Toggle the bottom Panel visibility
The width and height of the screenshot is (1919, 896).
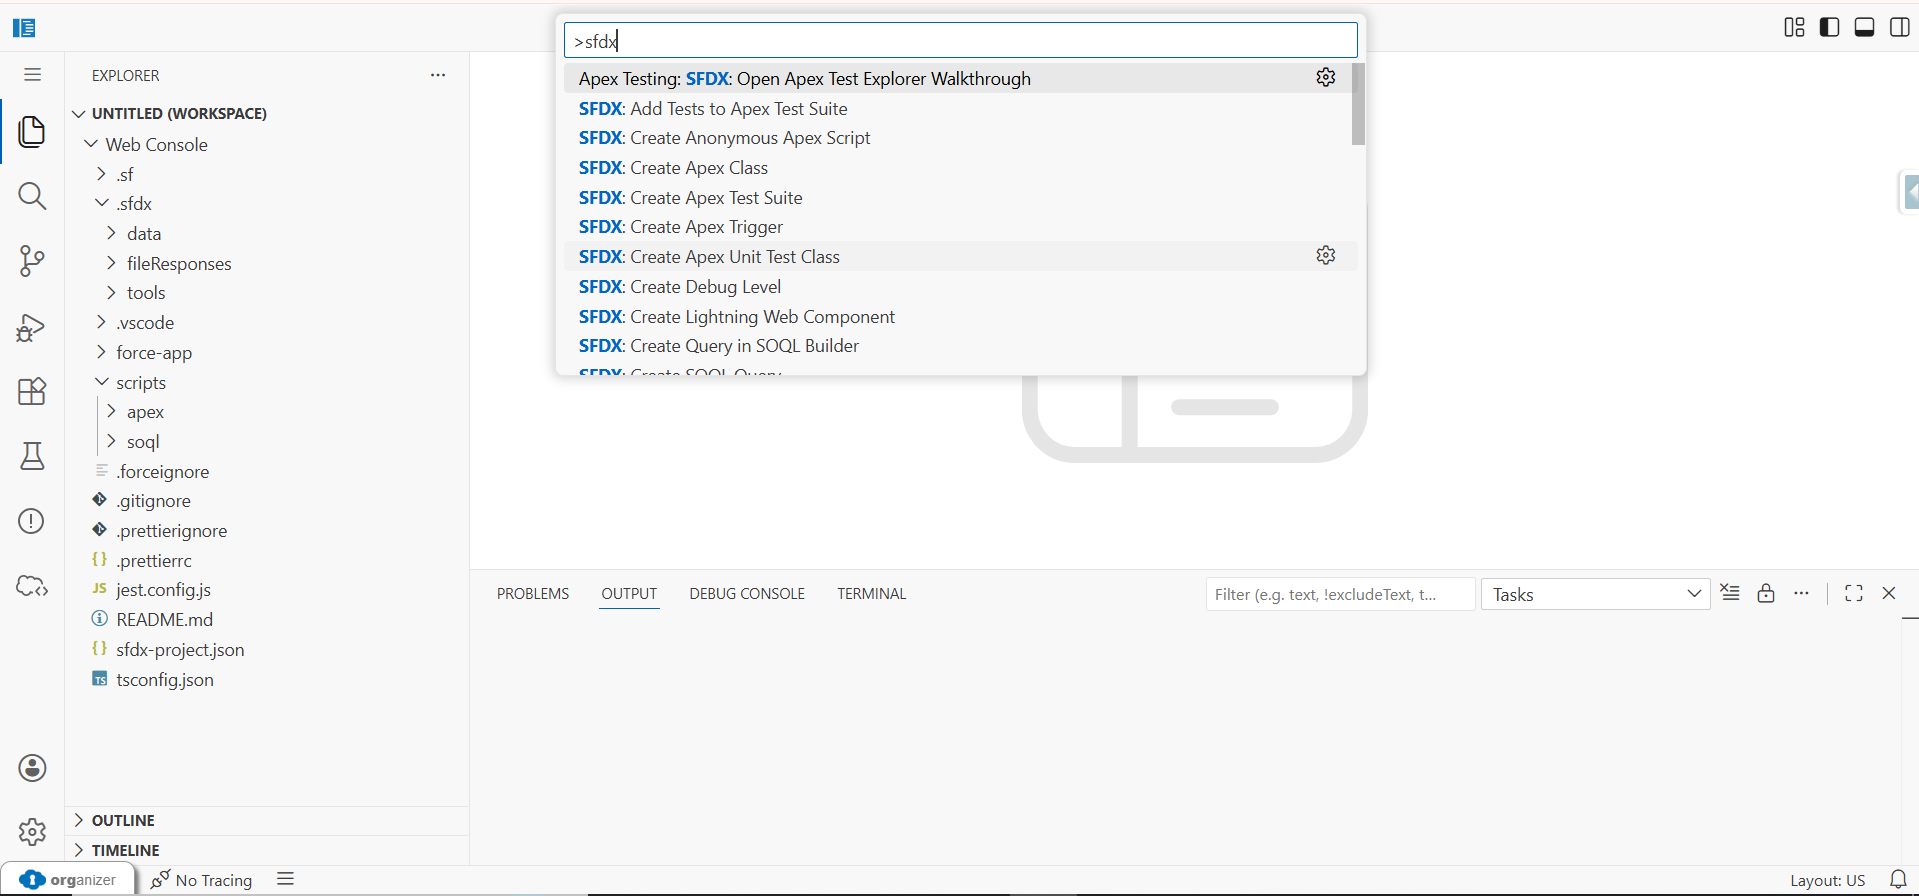click(x=1864, y=27)
